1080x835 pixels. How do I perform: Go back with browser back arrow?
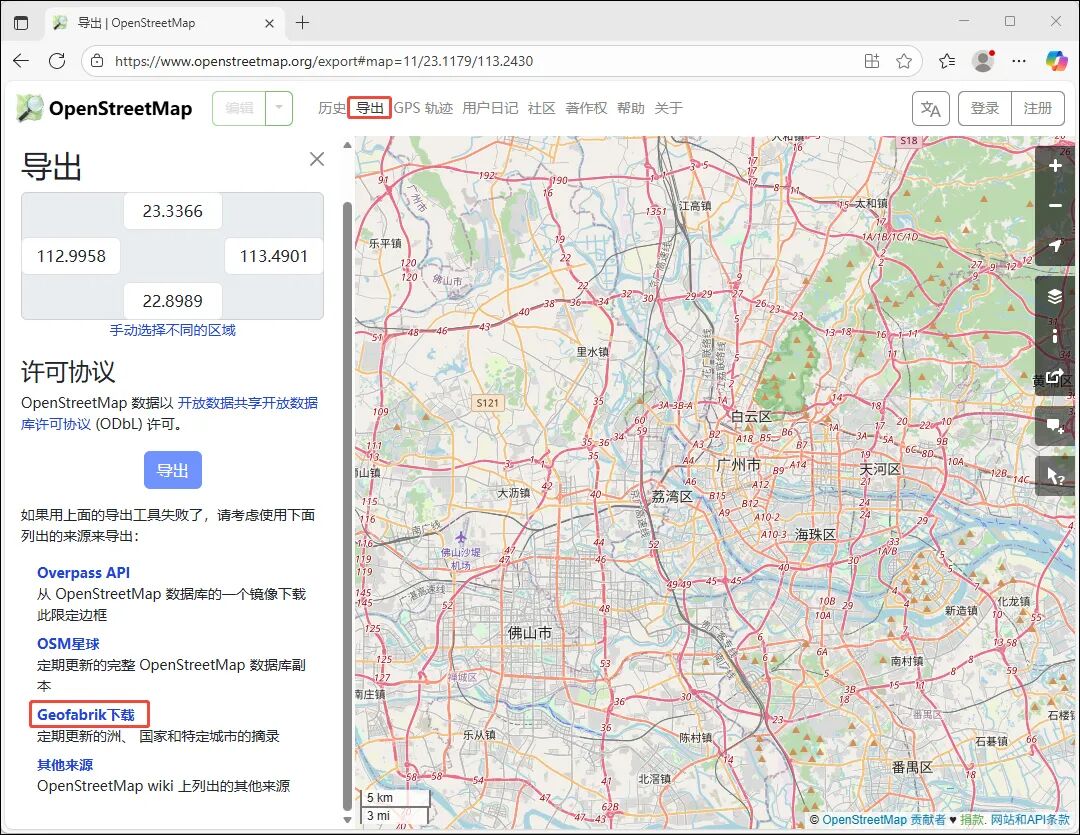click(21, 61)
